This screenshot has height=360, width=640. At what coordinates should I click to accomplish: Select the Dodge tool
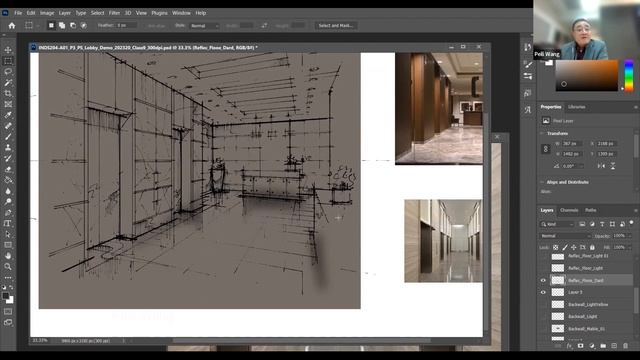click(x=8, y=202)
